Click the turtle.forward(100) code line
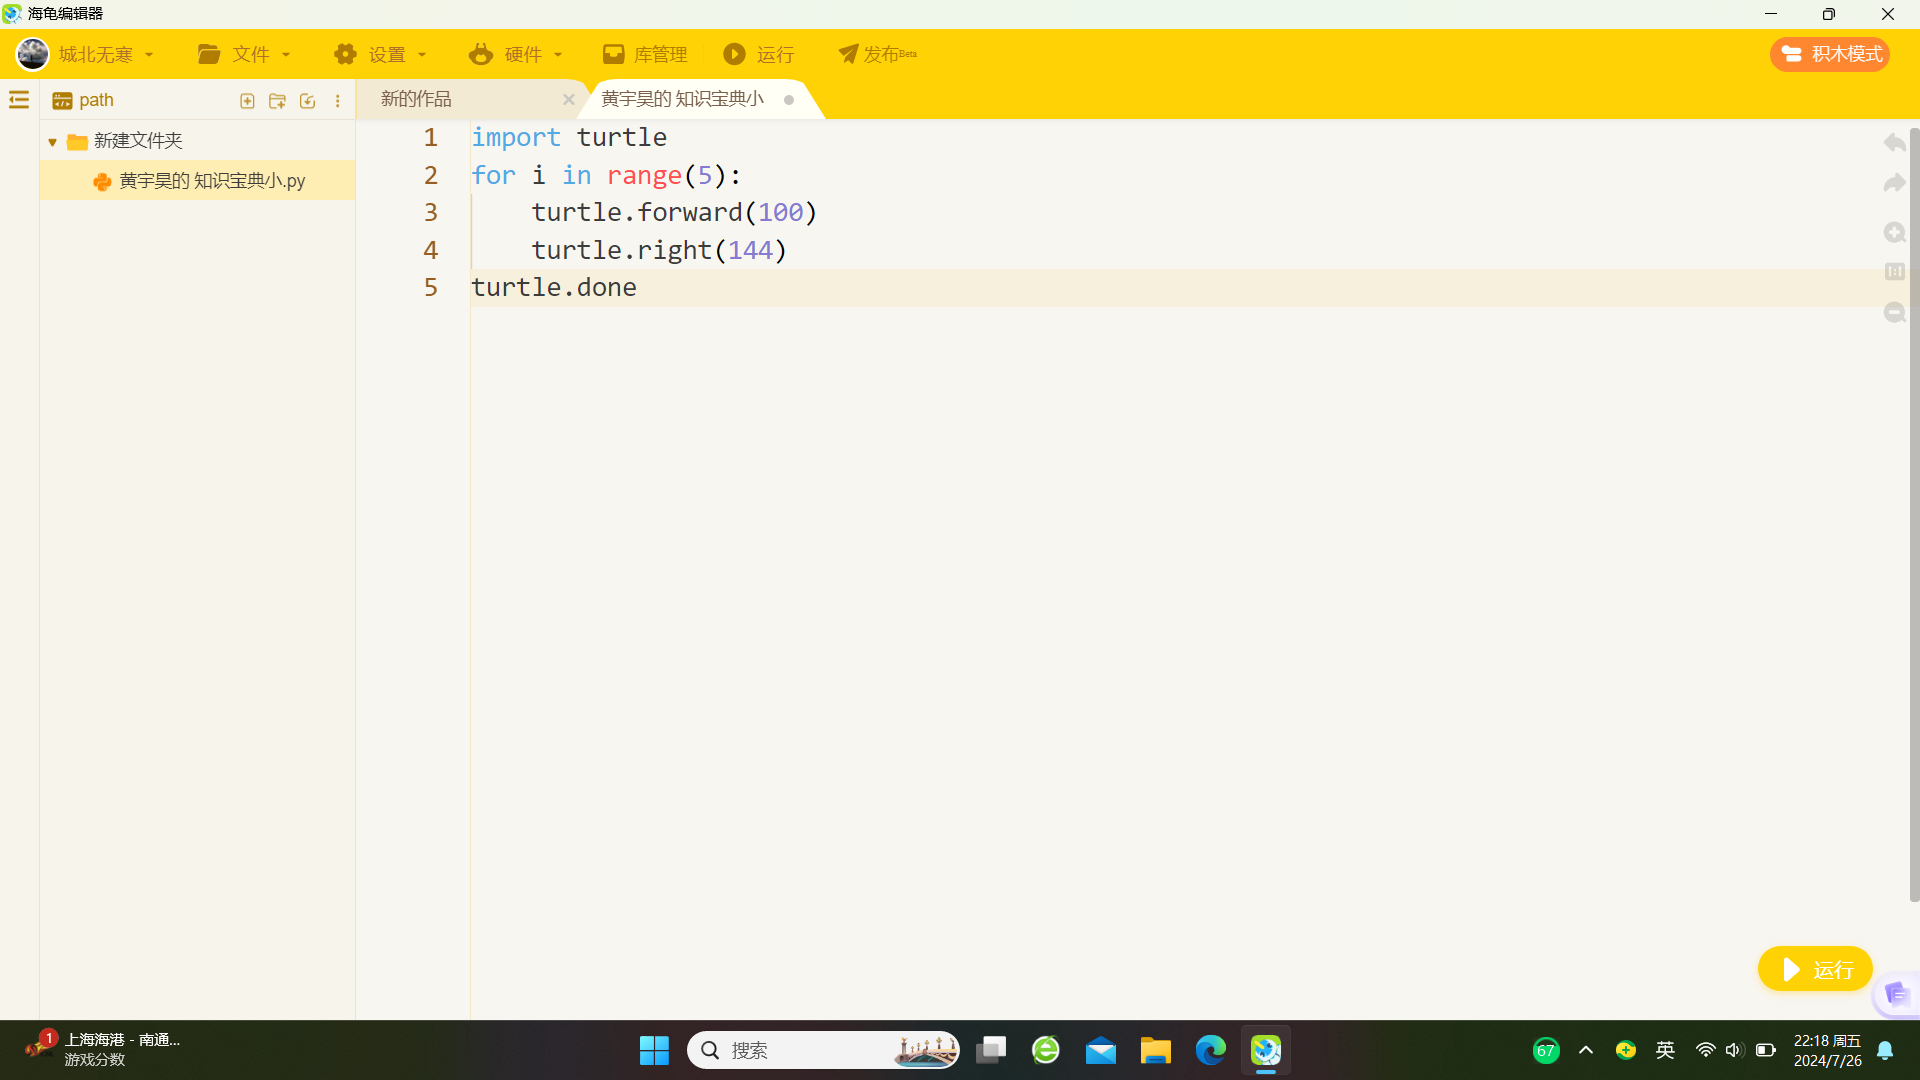This screenshot has height=1080, width=1920. point(674,212)
